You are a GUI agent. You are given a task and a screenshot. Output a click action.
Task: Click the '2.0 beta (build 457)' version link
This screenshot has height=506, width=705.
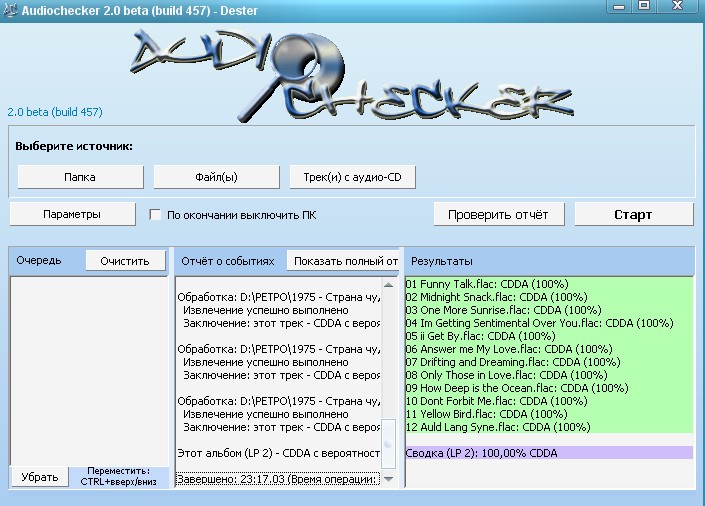tap(55, 112)
